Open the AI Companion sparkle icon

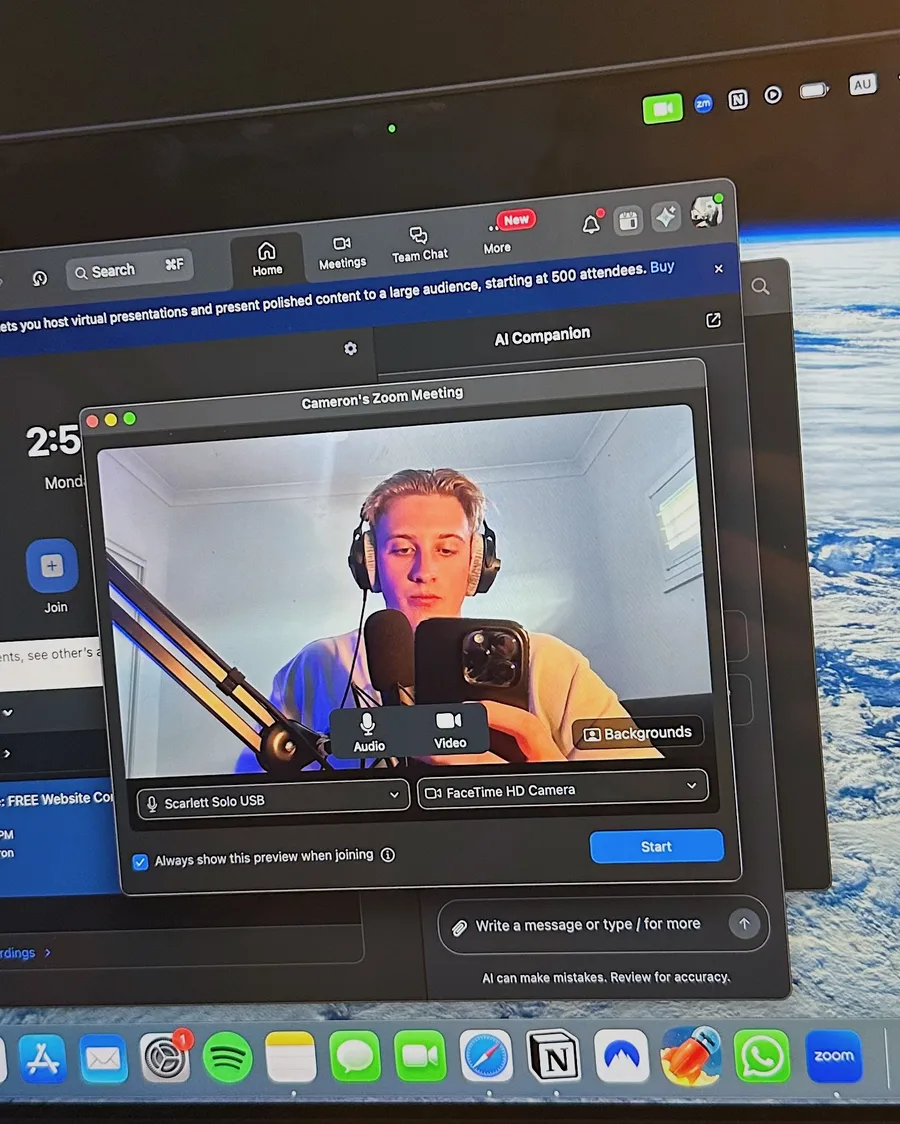(666, 216)
